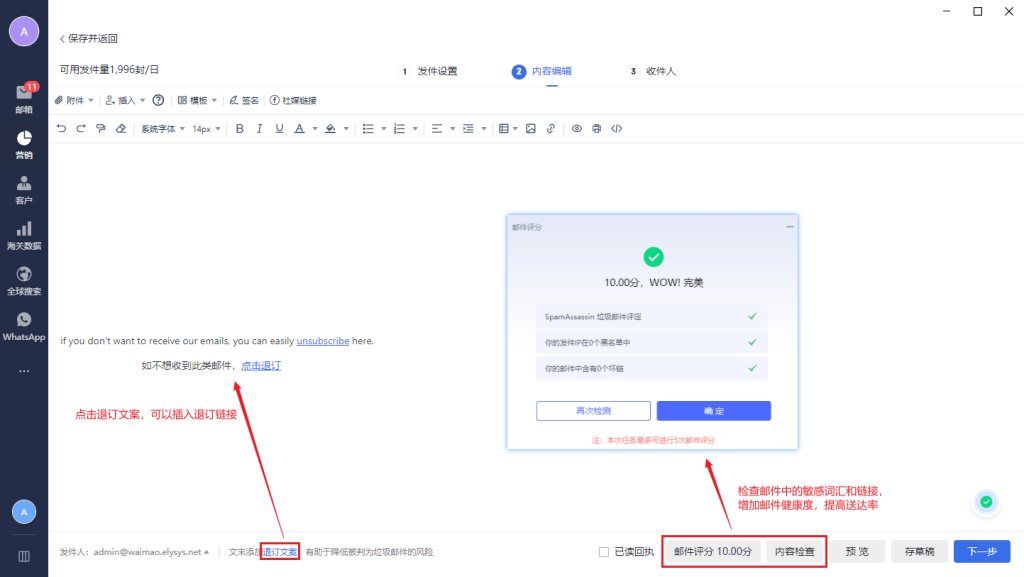Image resolution: width=1024 pixels, height=577 pixels.
Task: Click 保存并返回 to go back
Action: tap(88, 38)
